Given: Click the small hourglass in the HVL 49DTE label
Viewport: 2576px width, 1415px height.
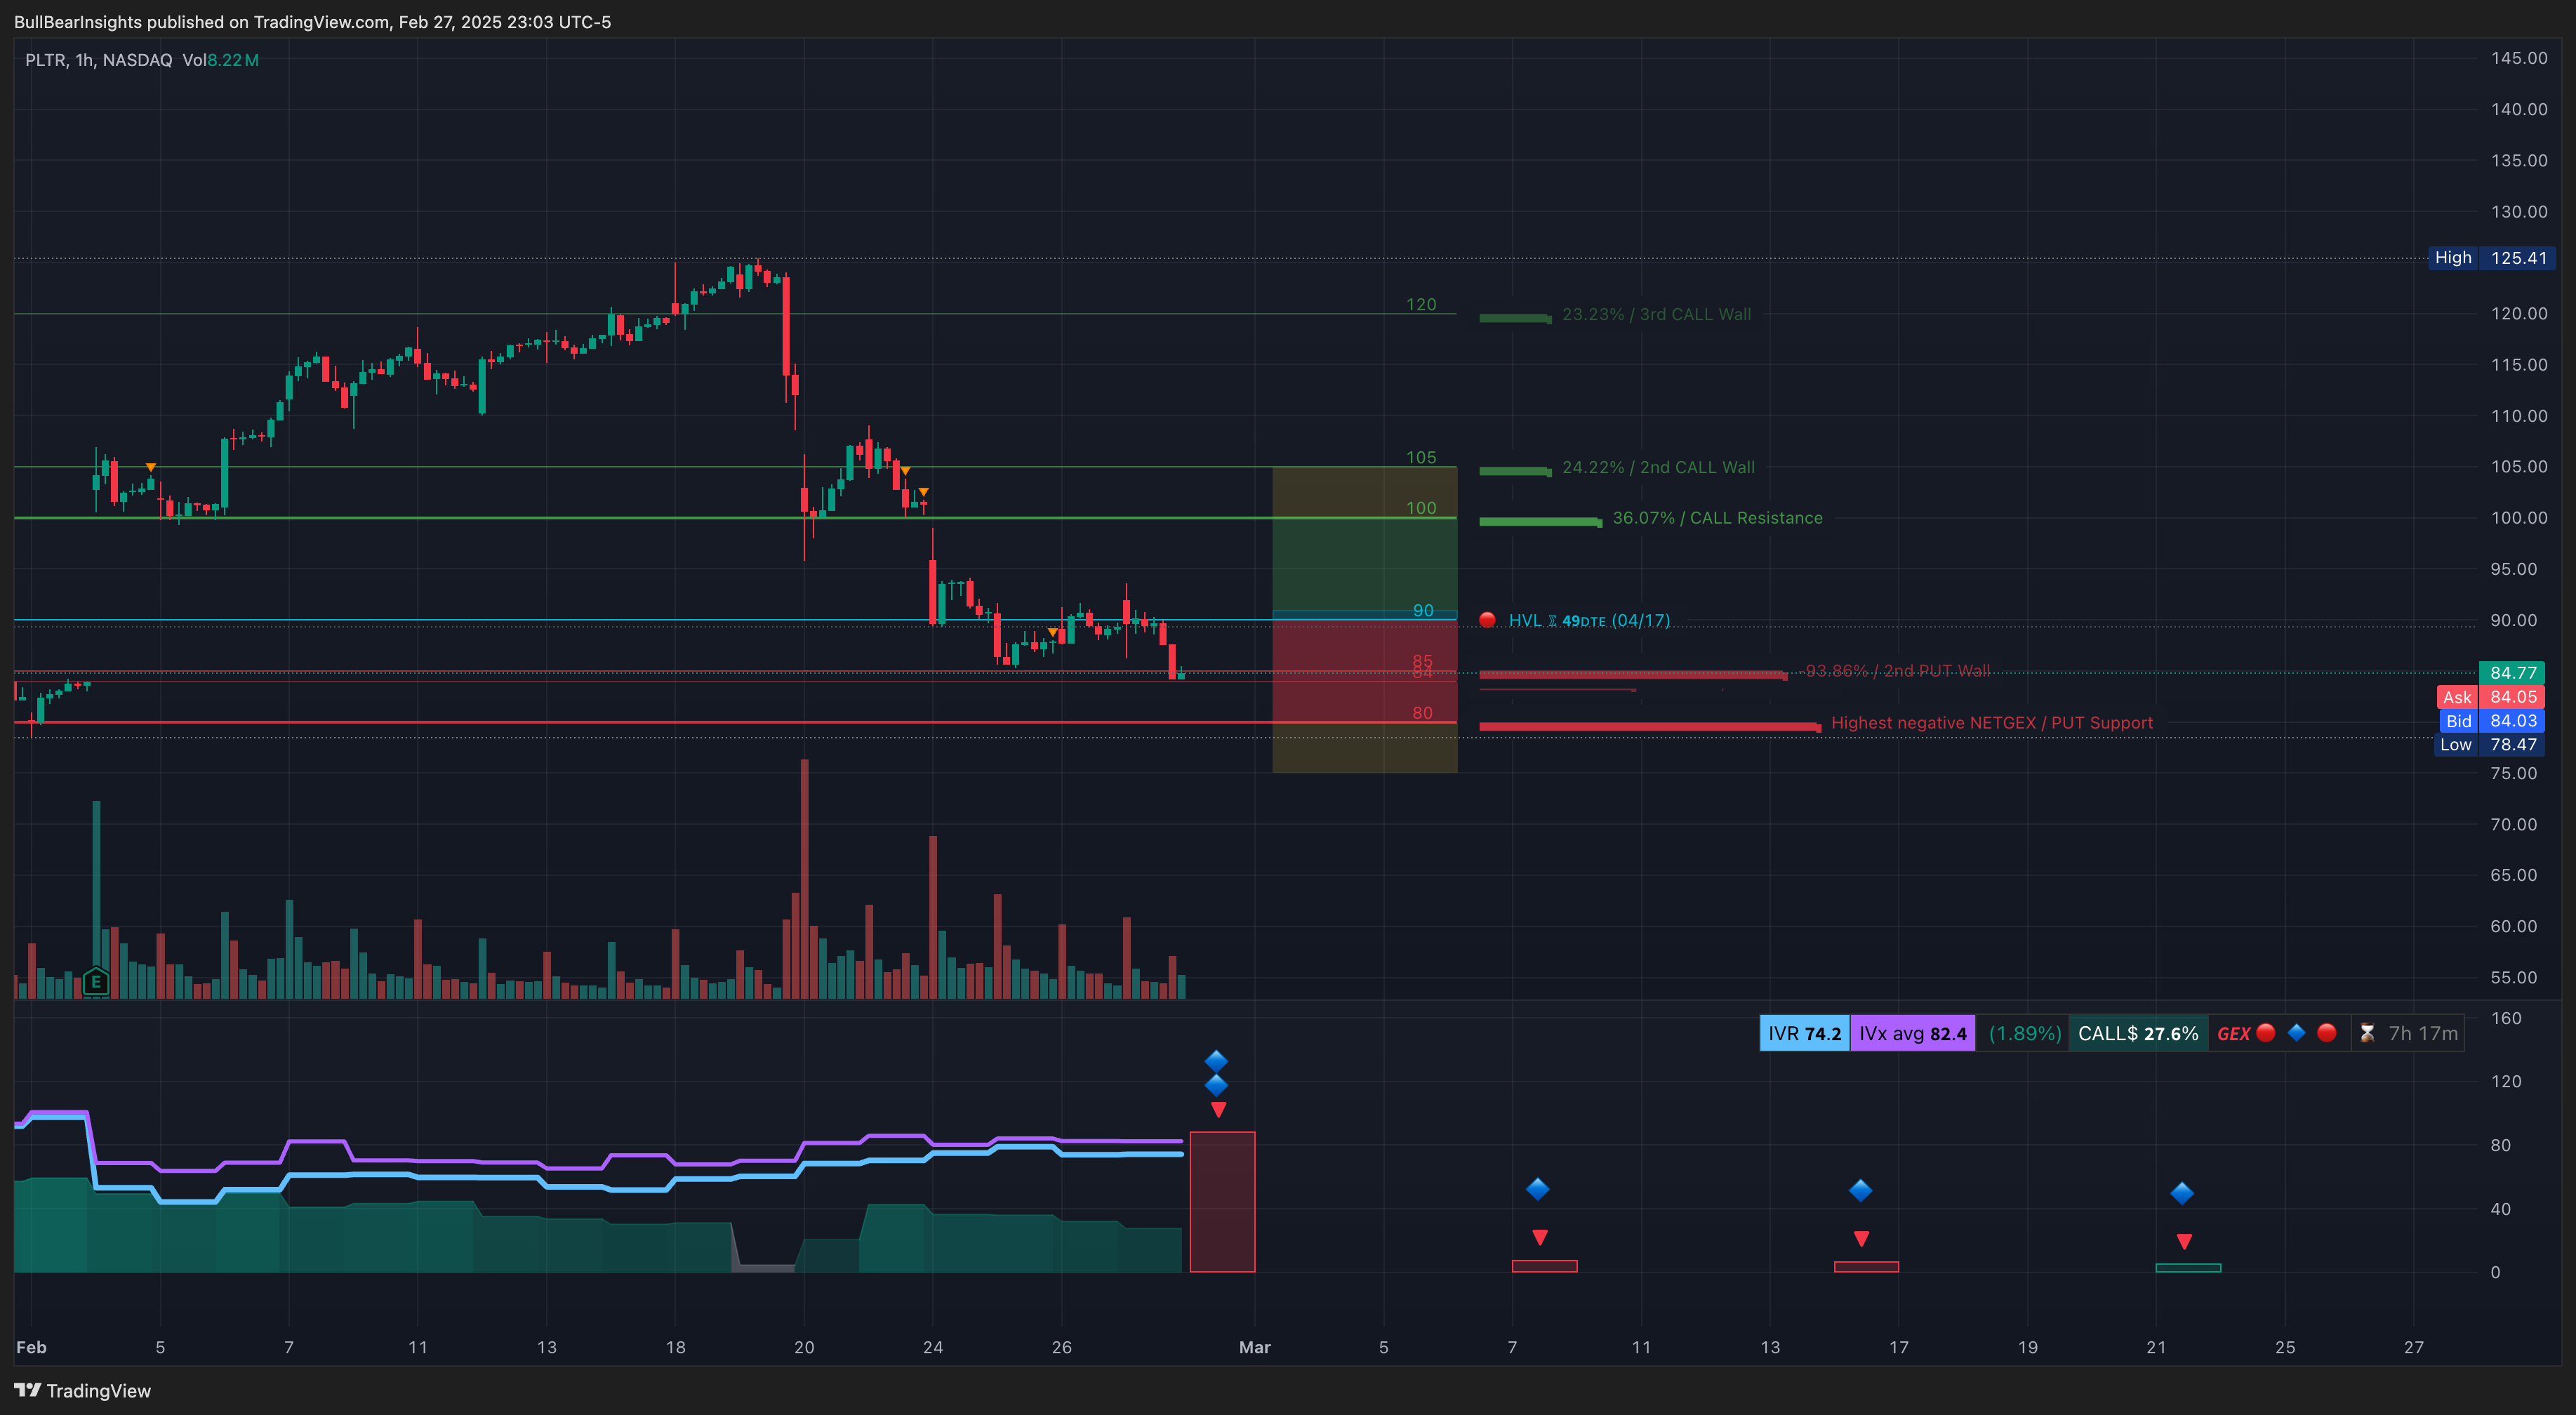Looking at the screenshot, I should coord(1553,621).
